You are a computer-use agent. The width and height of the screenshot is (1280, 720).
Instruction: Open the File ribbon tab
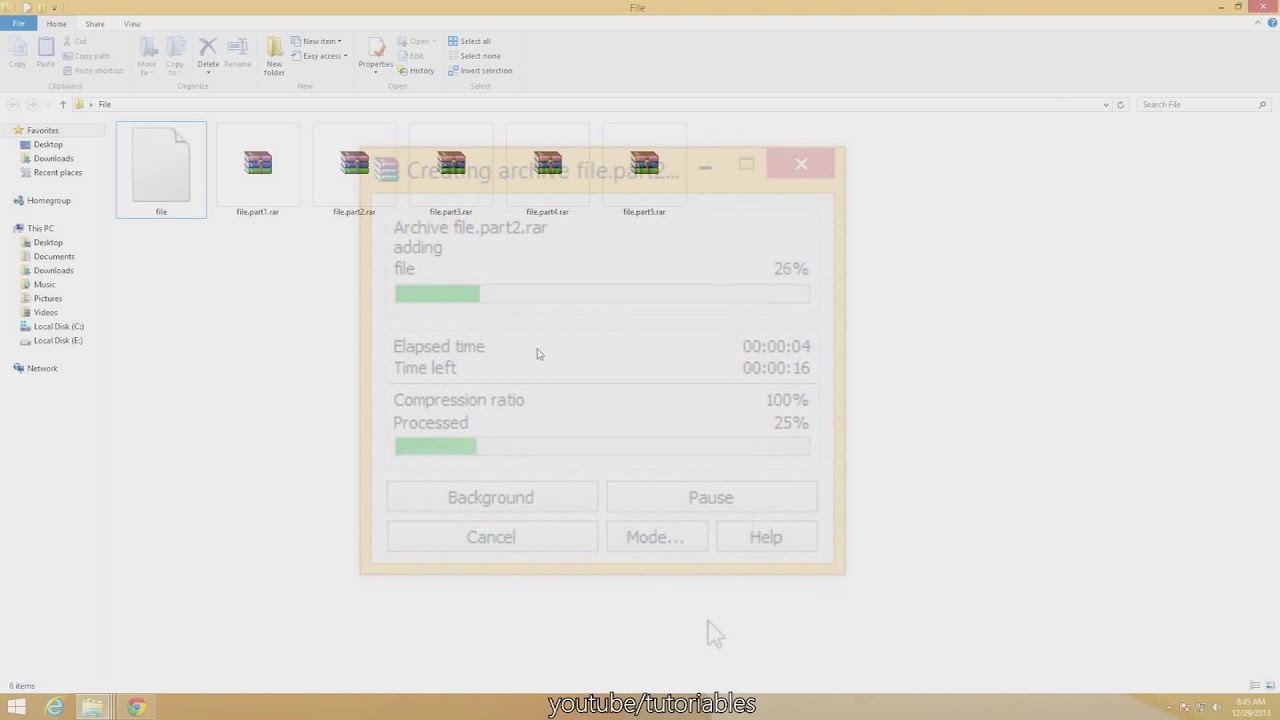tap(19, 23)
